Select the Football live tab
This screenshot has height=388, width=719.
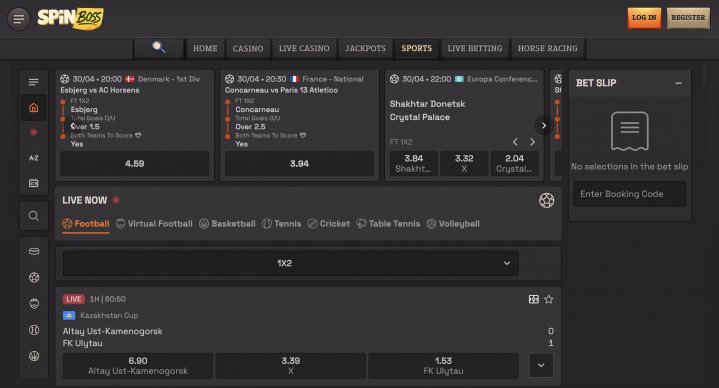tap(86, 224)
